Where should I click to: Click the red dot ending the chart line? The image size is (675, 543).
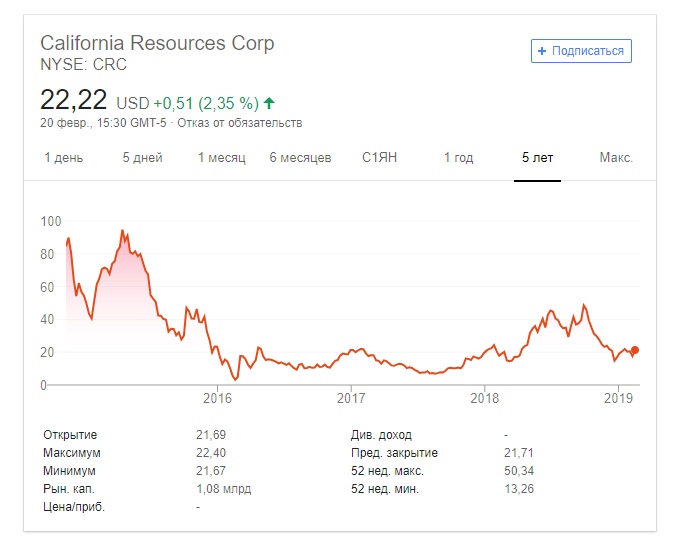coord(634,350)
